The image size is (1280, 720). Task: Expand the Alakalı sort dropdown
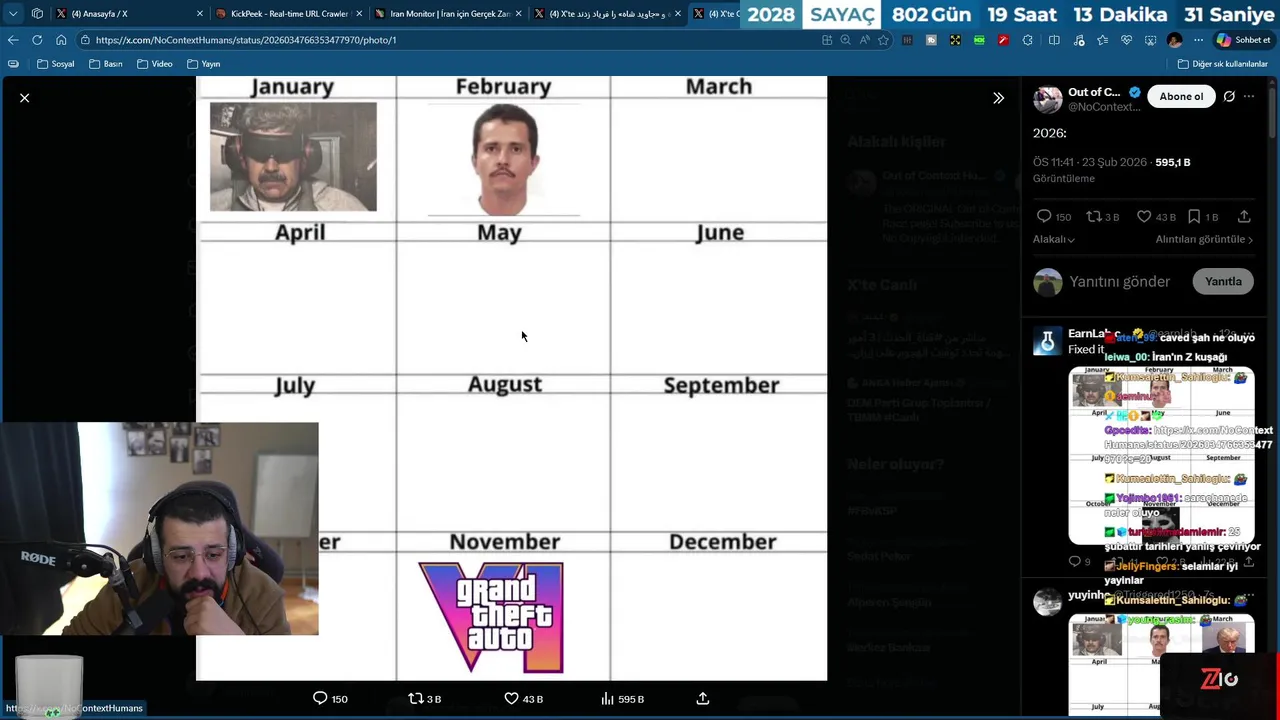[x=1054, y=240]
